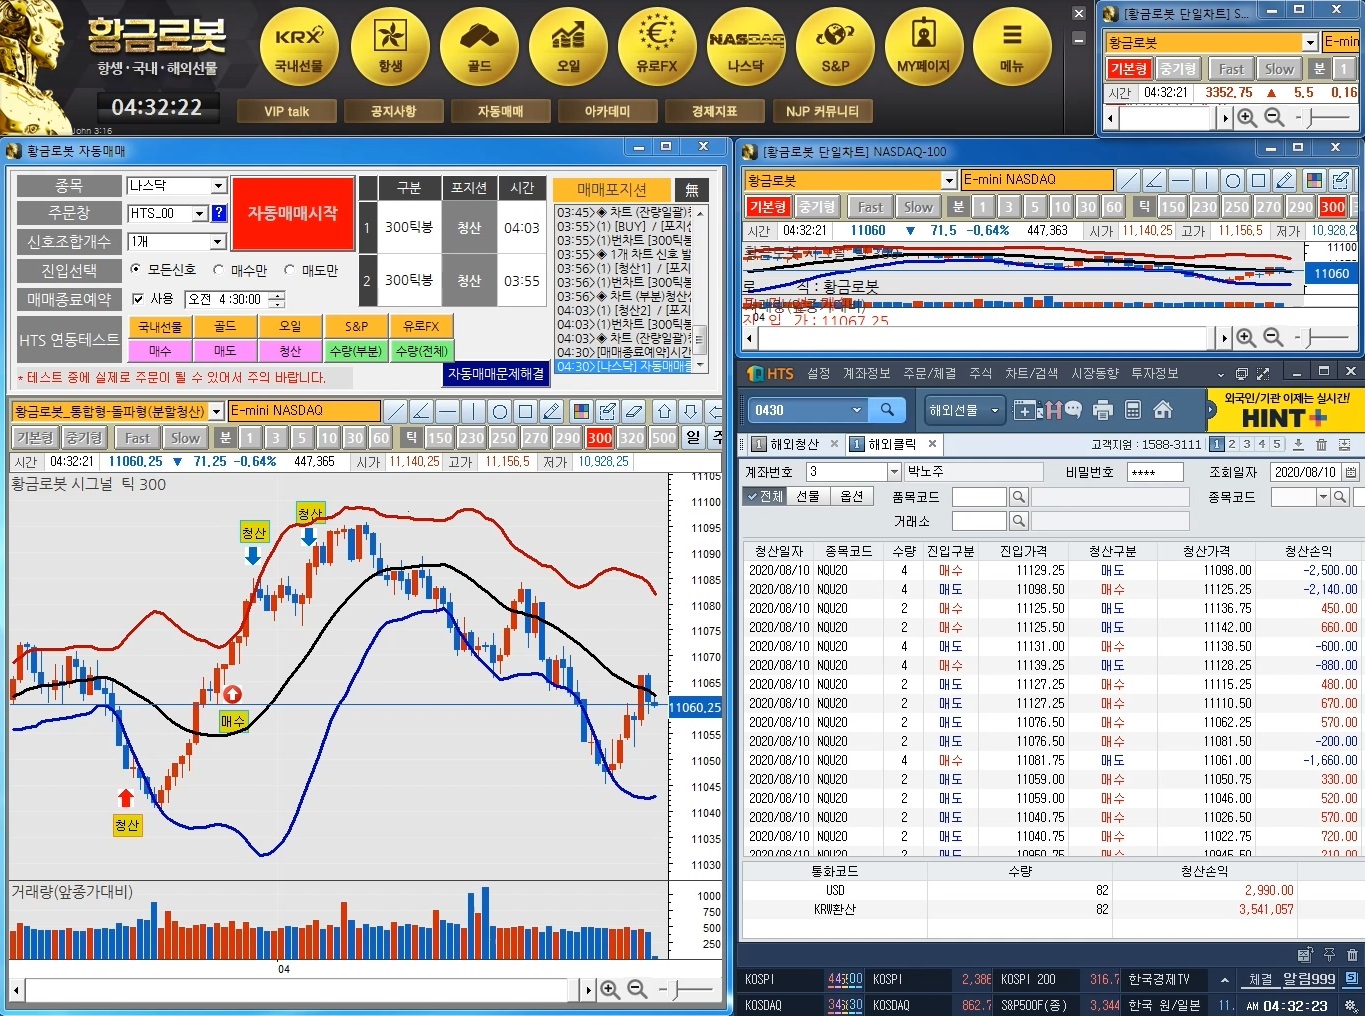Toggle 기본형 mode in signal chart window
The width and height of the screenshot is (1366, 1016).
(35, 438)
